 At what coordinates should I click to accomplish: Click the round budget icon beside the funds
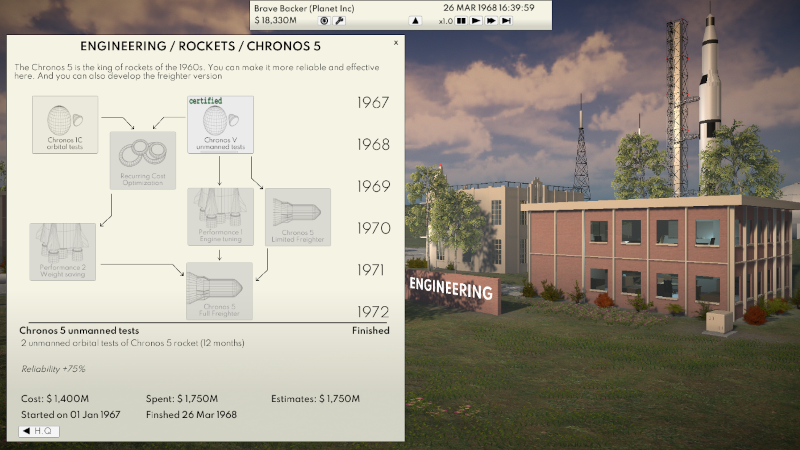(323, 20)
